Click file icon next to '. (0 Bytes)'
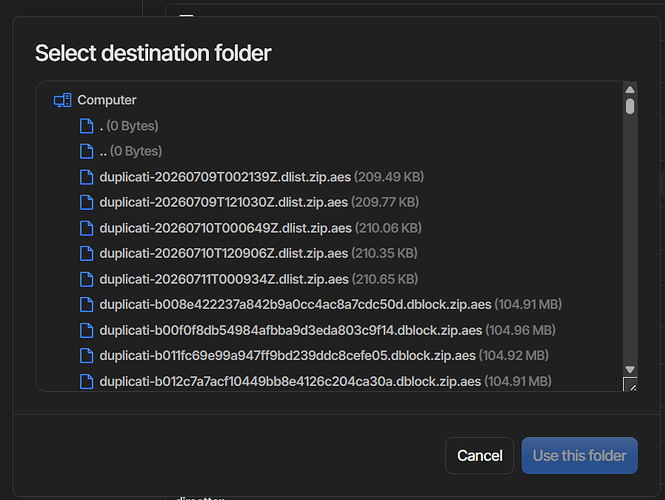 click(x=87, y=126)
